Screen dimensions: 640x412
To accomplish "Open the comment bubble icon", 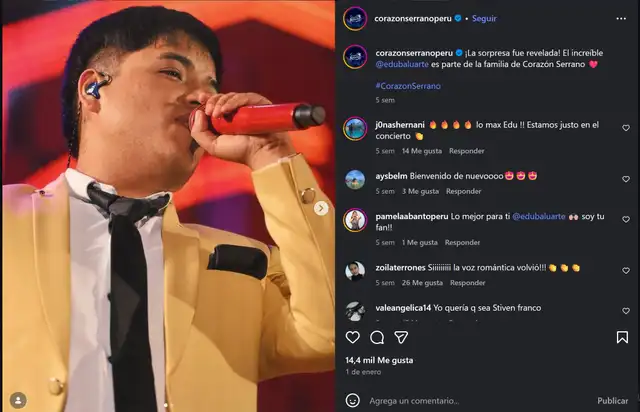I will point(377,338).
